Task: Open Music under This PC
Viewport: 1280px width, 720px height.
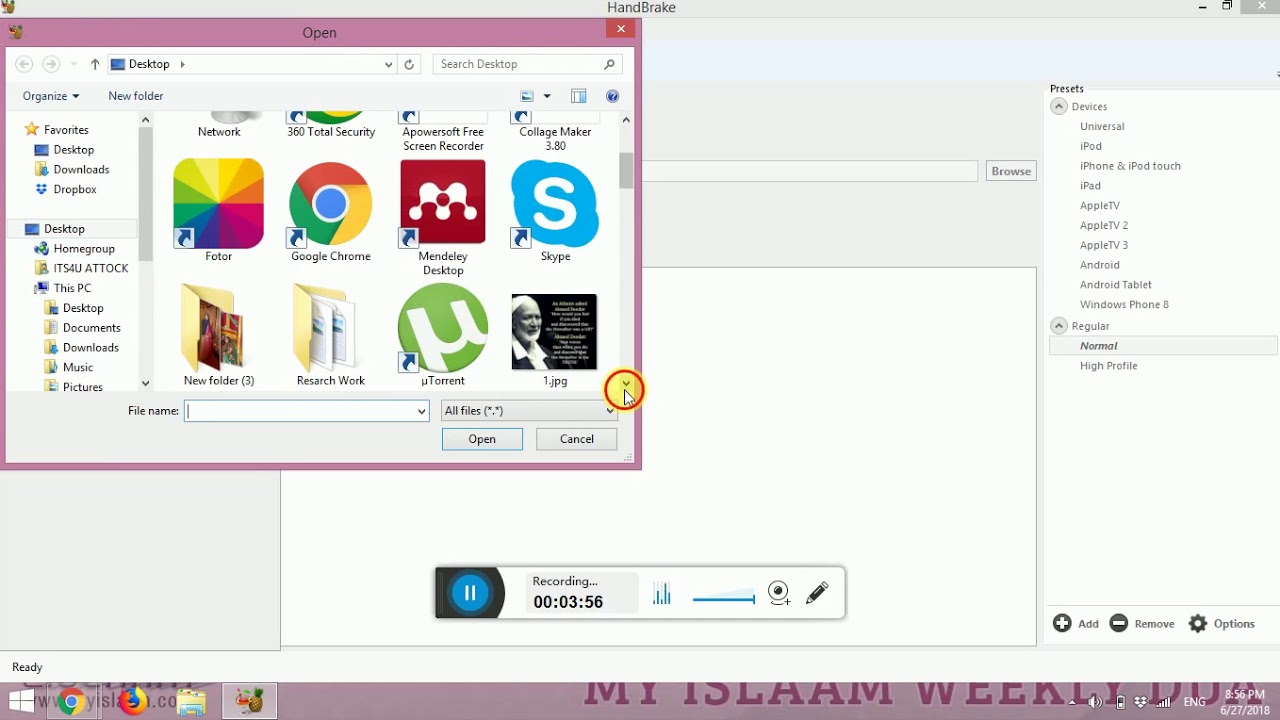Action: [77, 368]
